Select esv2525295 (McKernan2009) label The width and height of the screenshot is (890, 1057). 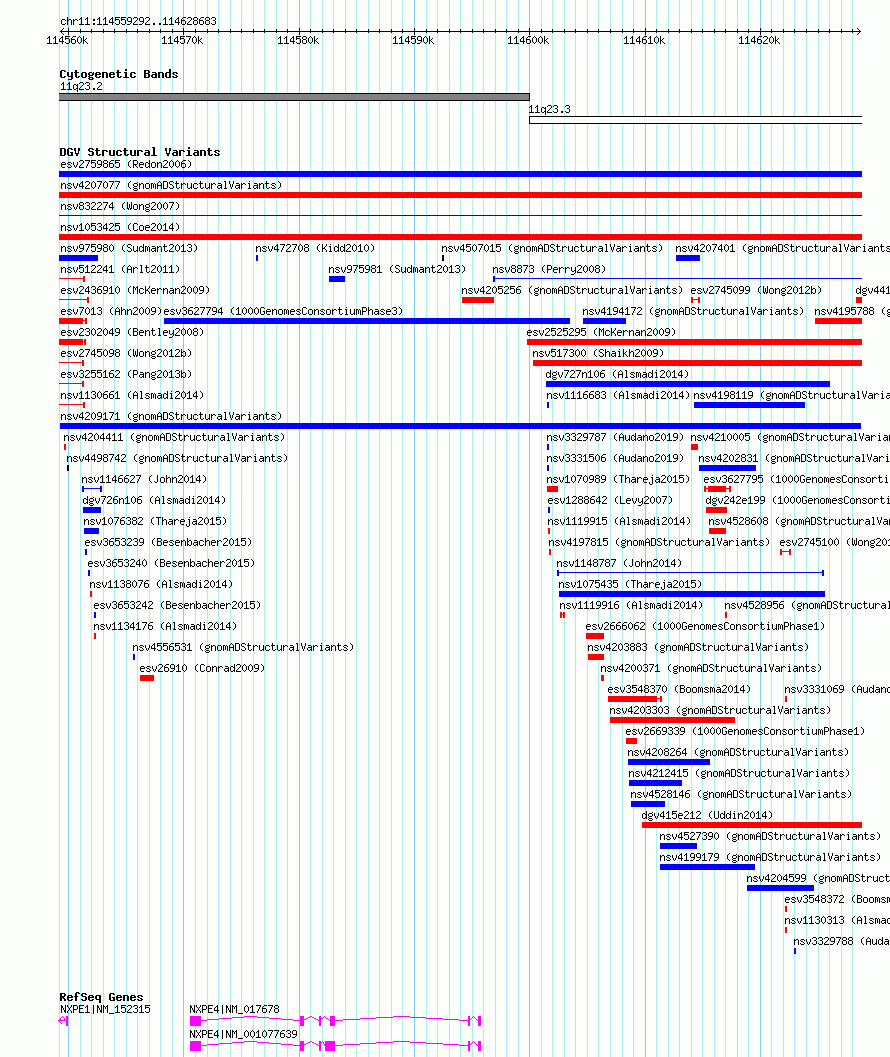point(601,331)
